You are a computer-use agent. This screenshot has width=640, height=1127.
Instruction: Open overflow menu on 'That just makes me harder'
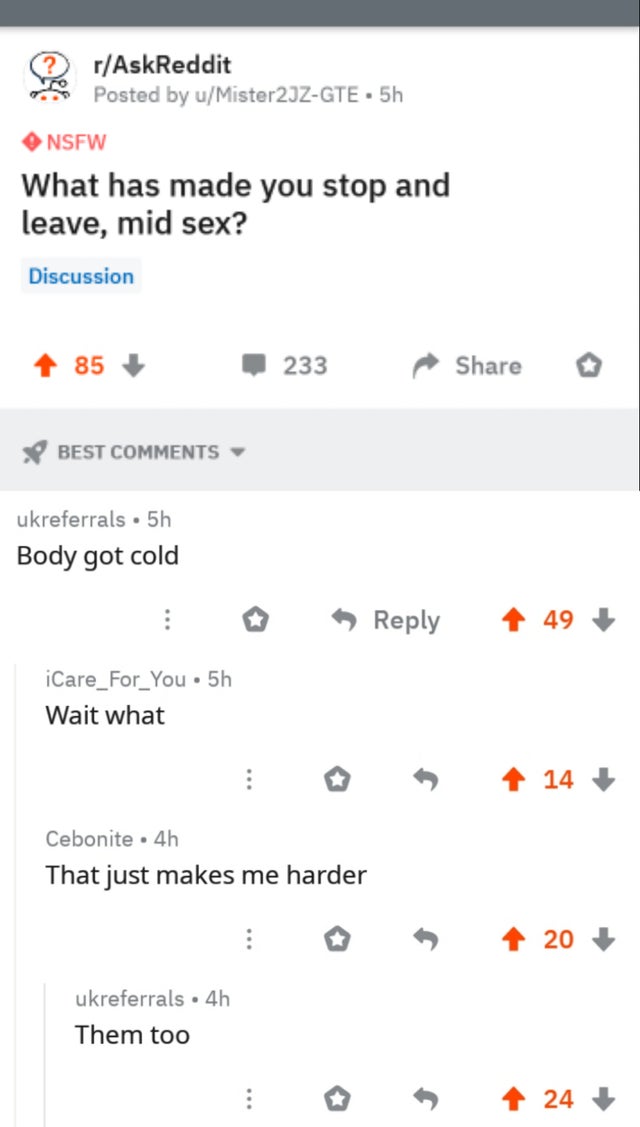click(248, 939)
